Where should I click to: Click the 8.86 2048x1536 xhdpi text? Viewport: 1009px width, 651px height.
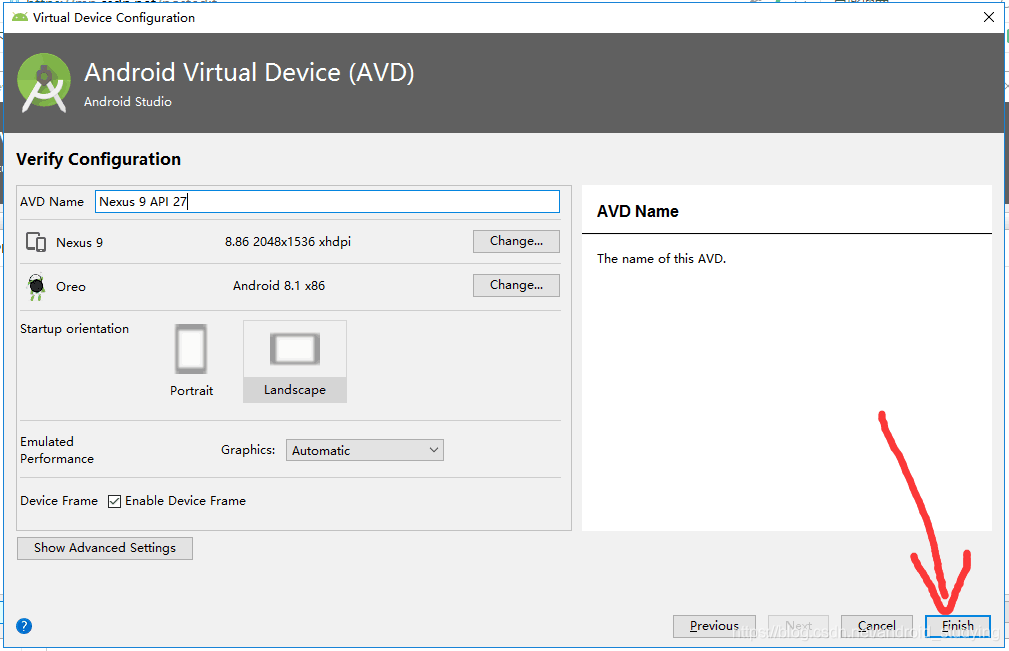(x=288, y=242)
